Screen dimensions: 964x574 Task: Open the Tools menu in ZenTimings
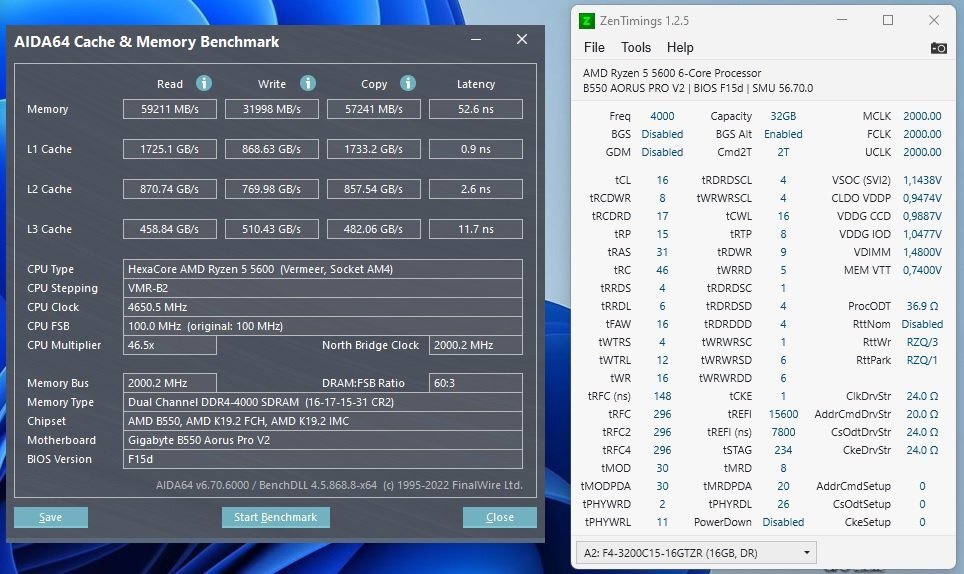[x=636, y=47]
